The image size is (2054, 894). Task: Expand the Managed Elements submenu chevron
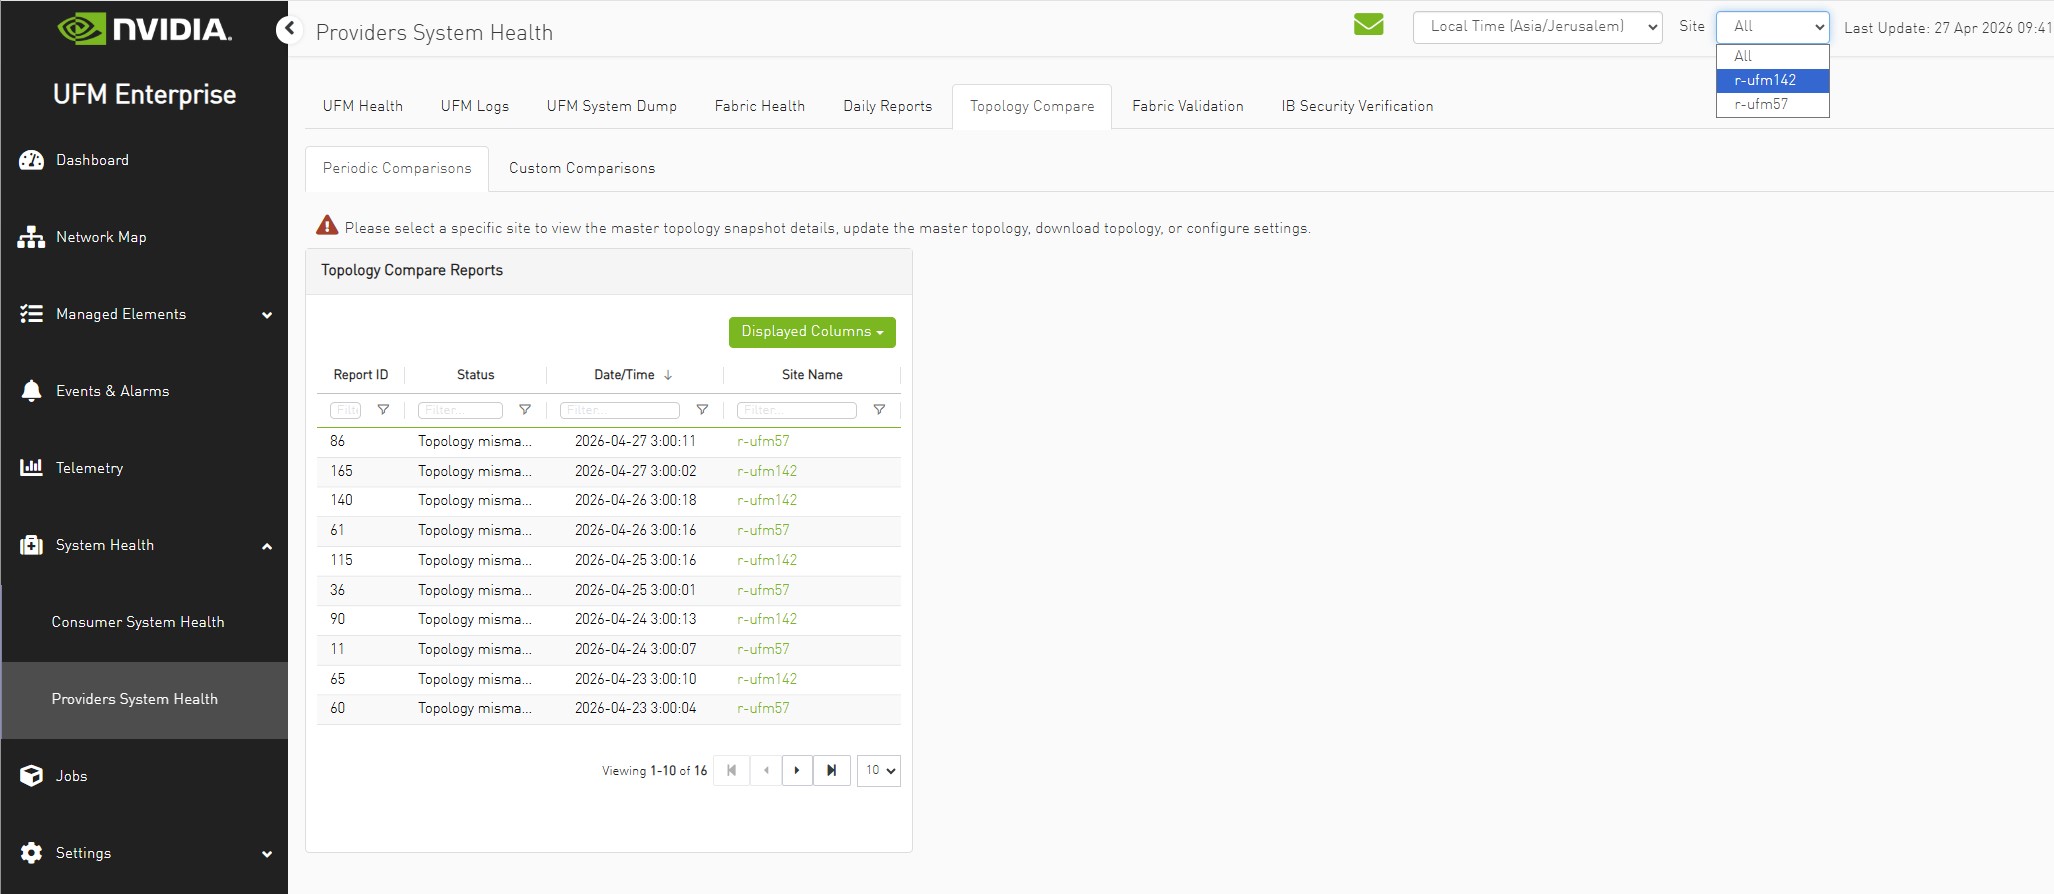[x=267, y=315]
